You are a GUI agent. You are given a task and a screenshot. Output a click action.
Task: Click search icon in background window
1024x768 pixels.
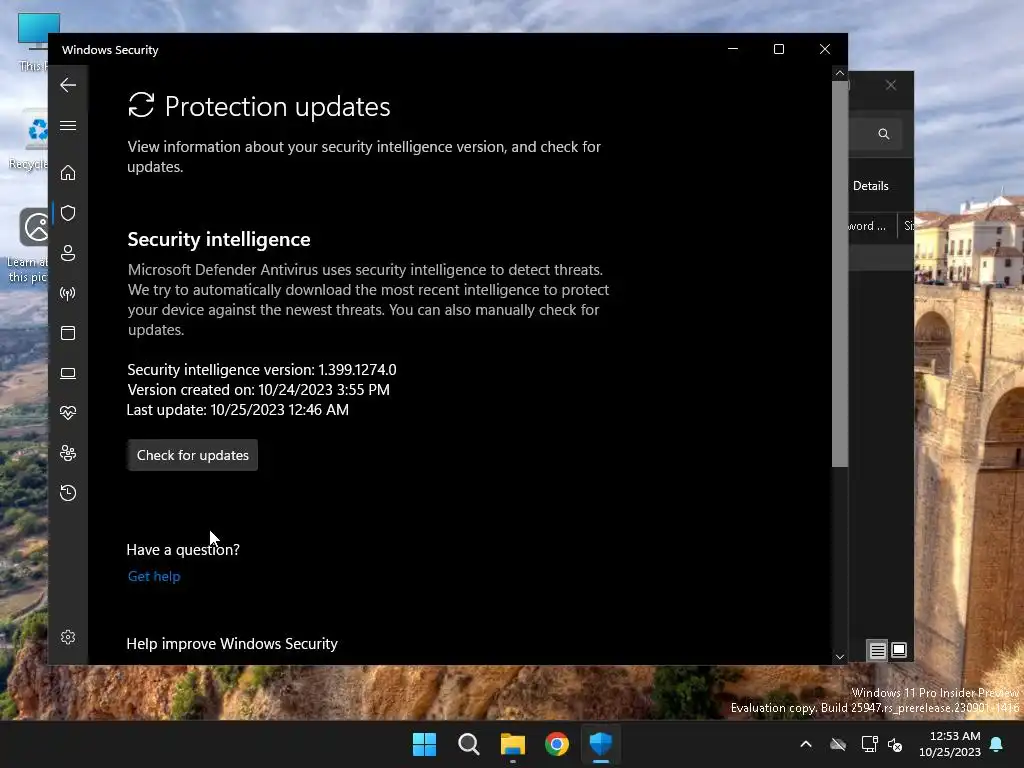(x=884, y=134)
